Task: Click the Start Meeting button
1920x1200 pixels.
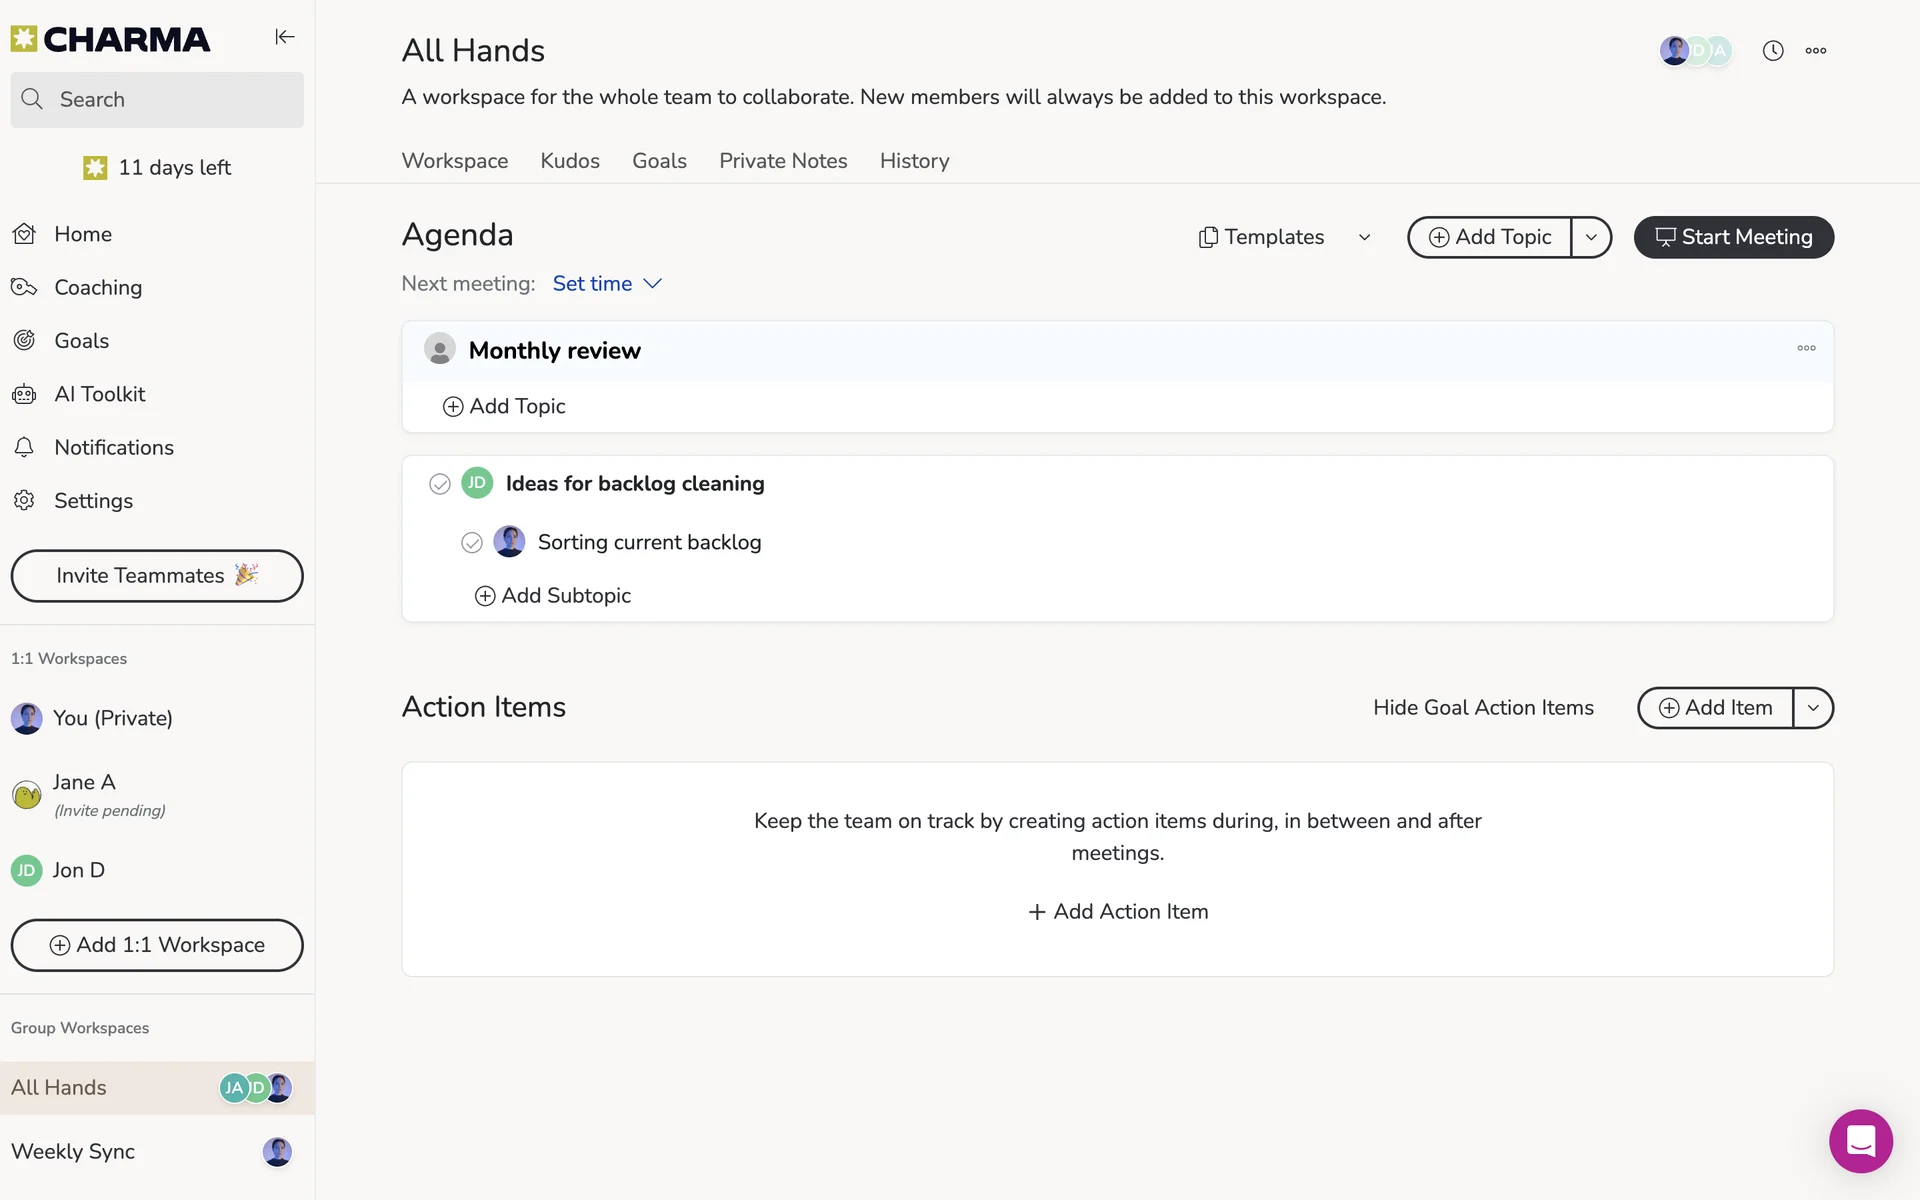Action: [1733, 238]
